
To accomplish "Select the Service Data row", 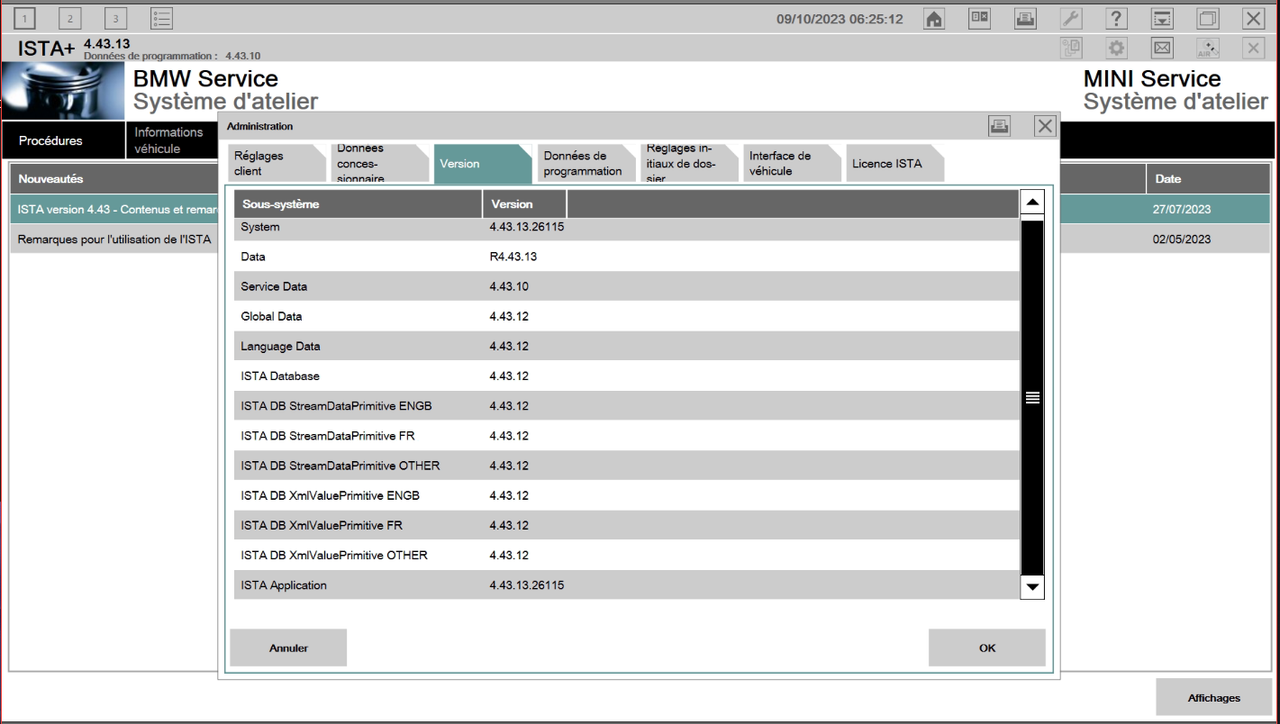I will tap(627, 286).
